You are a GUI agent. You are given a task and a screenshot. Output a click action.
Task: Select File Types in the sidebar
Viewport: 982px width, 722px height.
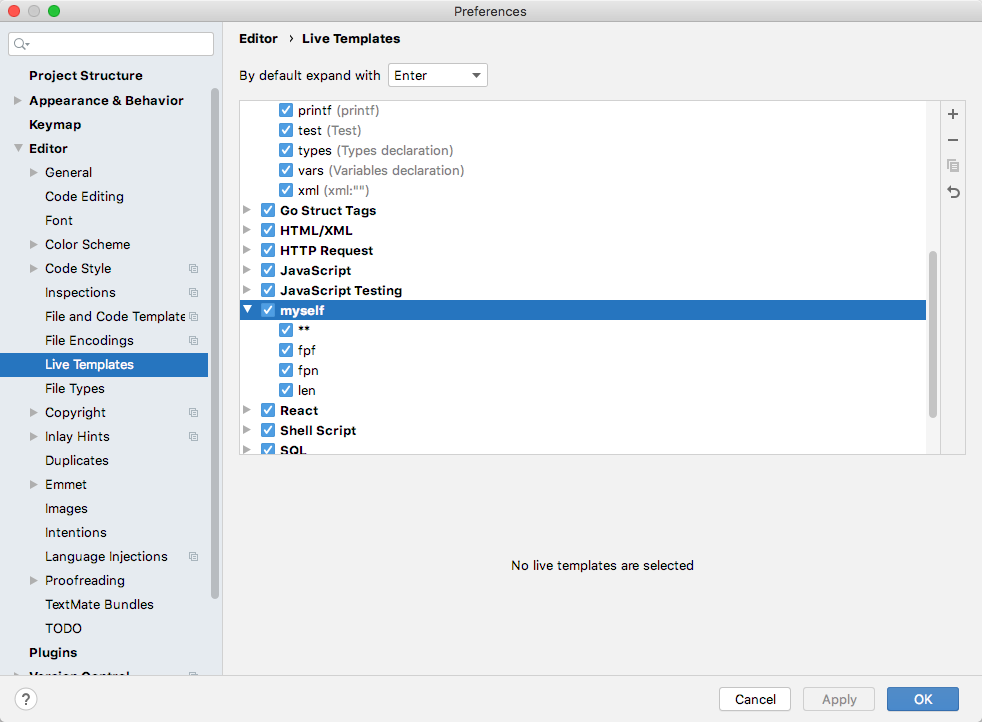[75, 389]
